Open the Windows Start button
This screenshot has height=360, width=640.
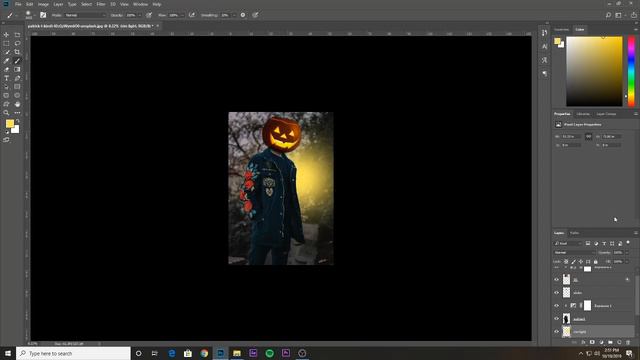(x=8, y=353)
